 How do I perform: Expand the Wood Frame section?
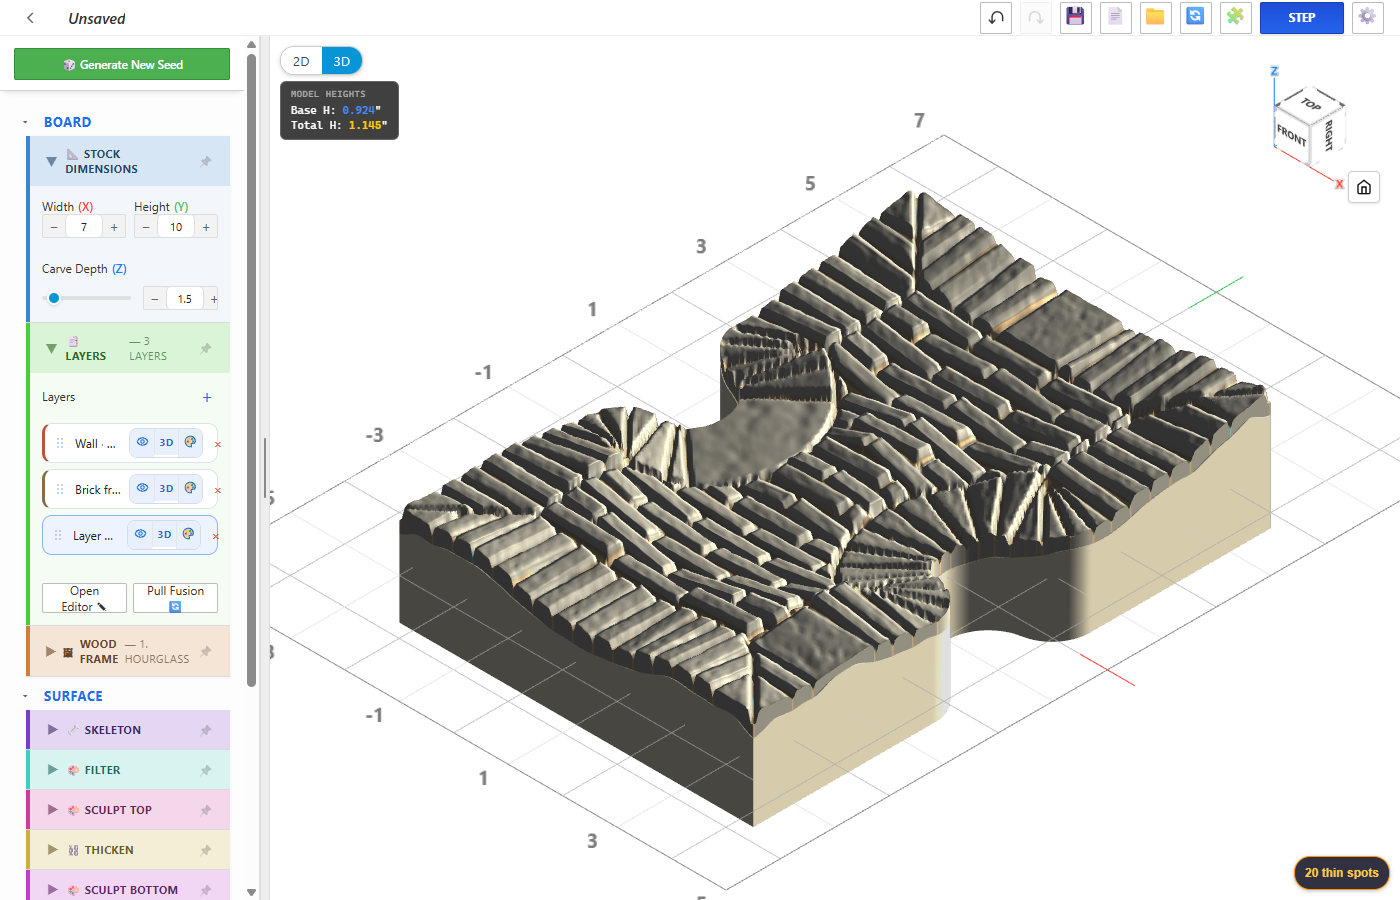[51, 651]
